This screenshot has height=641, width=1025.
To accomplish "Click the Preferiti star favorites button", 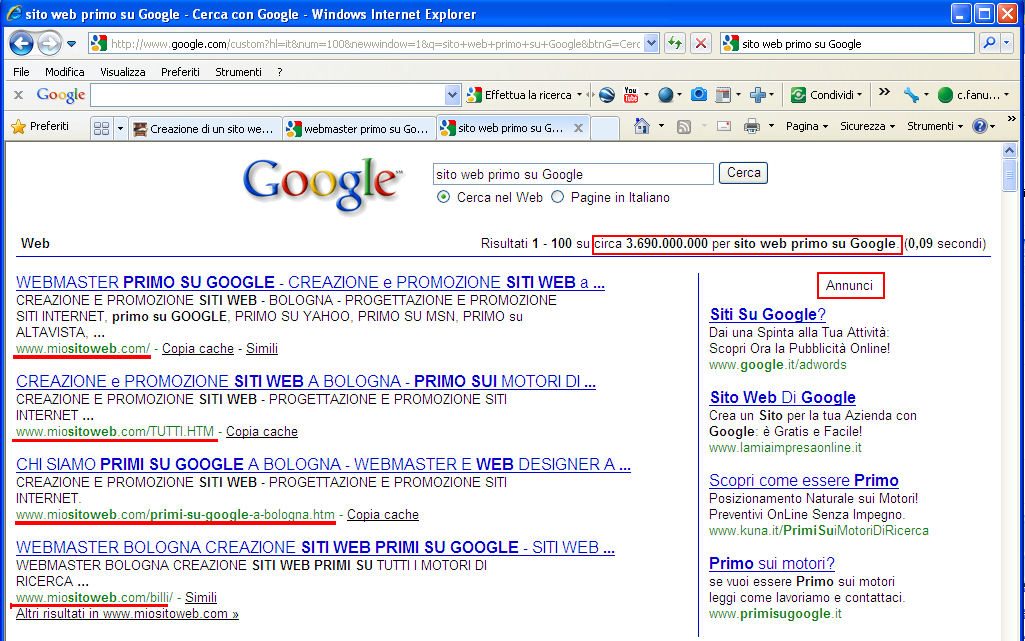I will tap(40, 127).
